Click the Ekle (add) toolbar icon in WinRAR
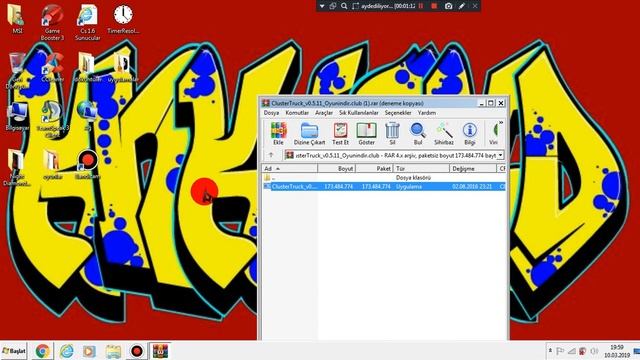The height and width of the screenshot is (360, 640). (x=278, y=133)
